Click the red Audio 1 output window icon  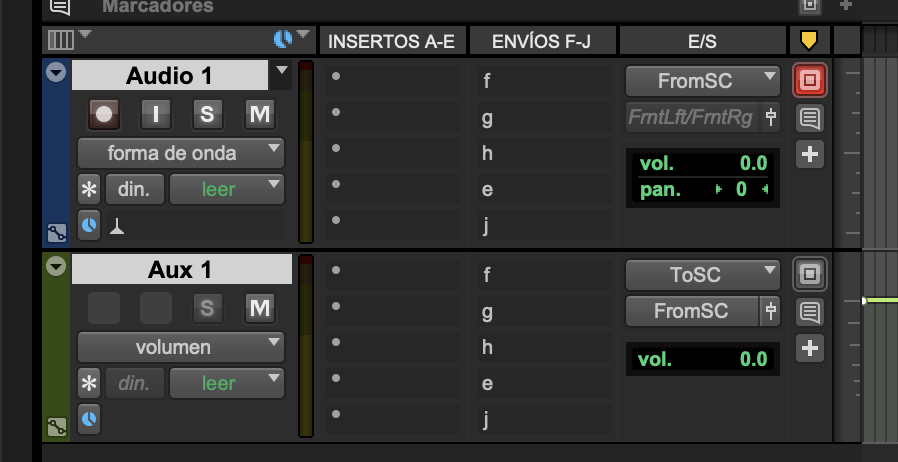coord(809,80)
